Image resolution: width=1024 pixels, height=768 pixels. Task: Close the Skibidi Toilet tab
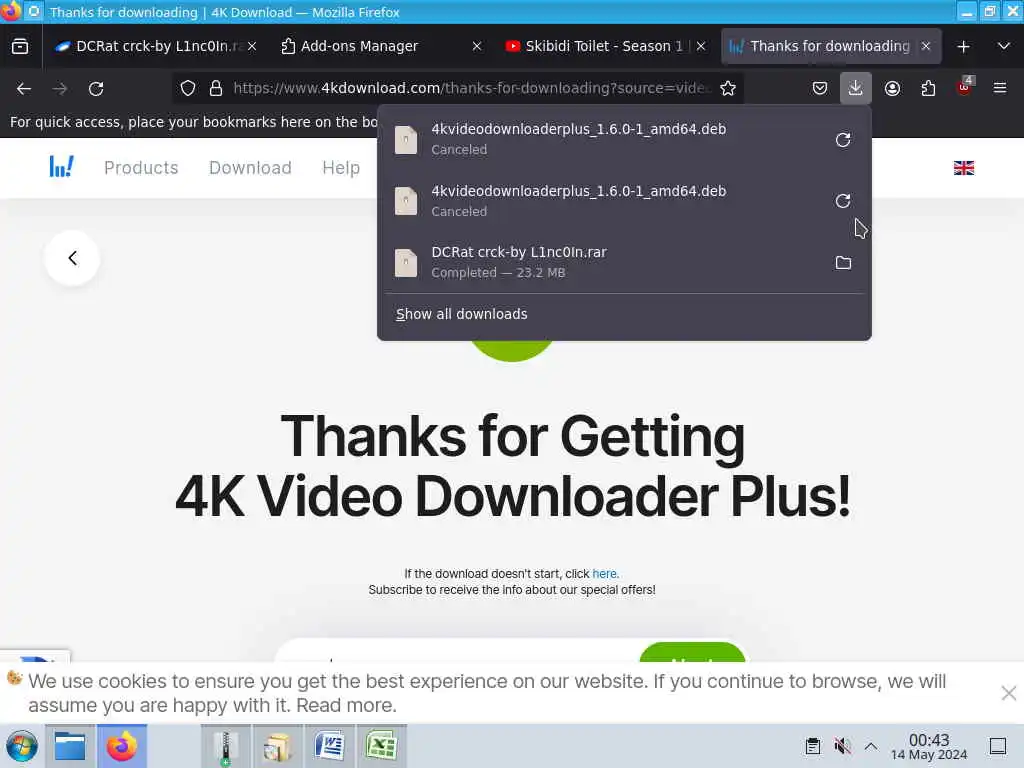701,46
